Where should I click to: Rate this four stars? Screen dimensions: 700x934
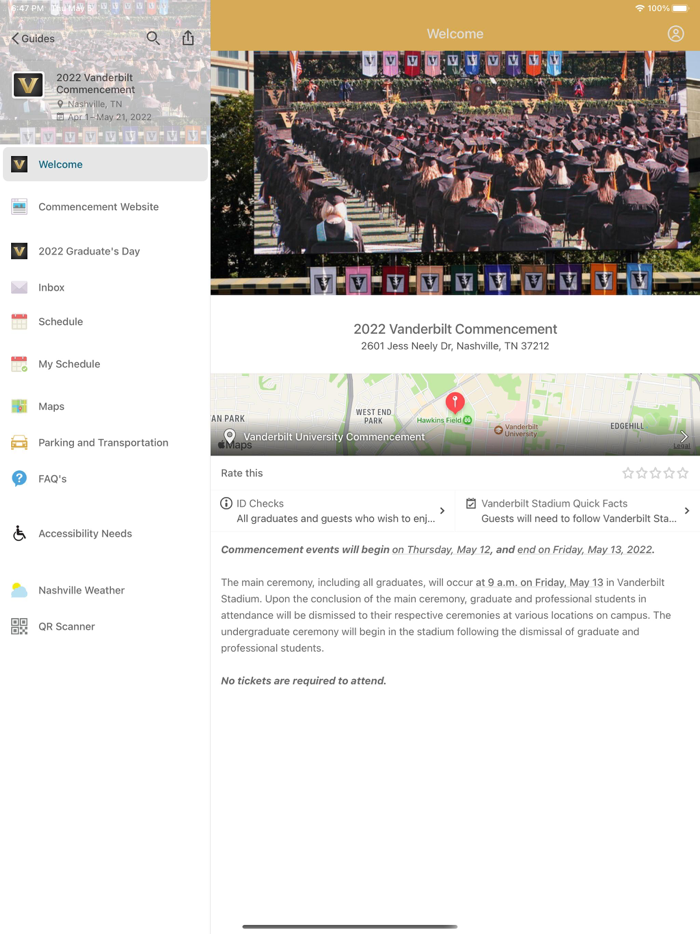[669, 473]
